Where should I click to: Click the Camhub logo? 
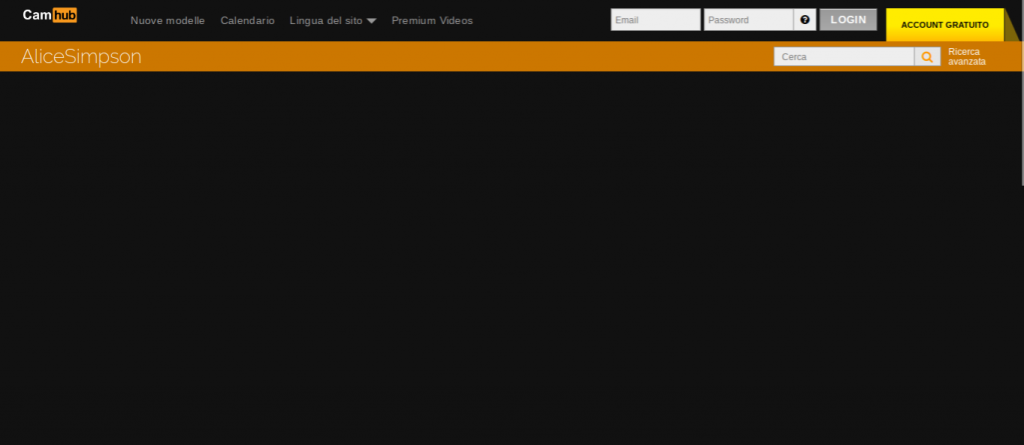[x=50, y=16]
